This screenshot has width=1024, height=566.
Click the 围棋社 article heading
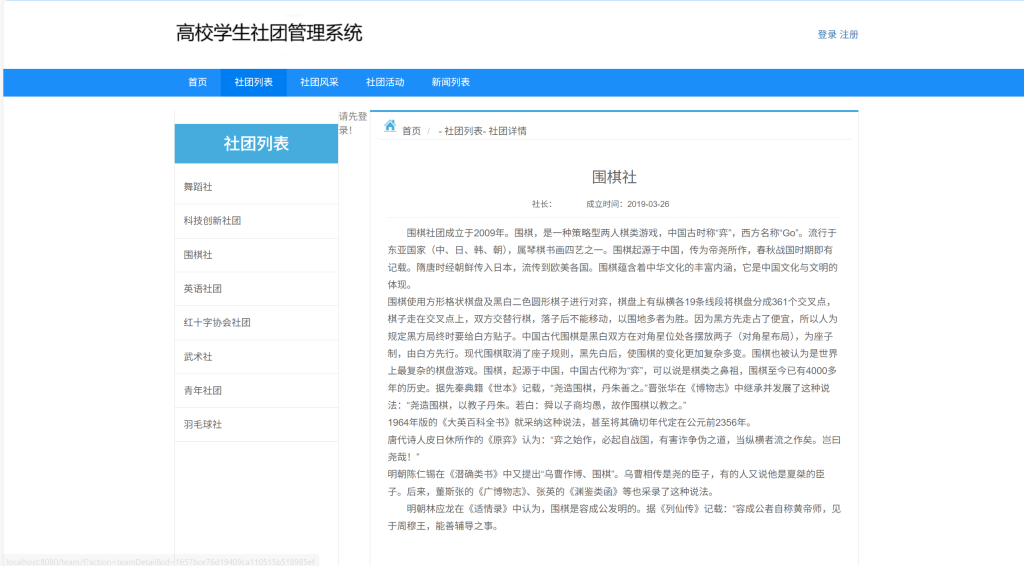click(x=614, y=177)
